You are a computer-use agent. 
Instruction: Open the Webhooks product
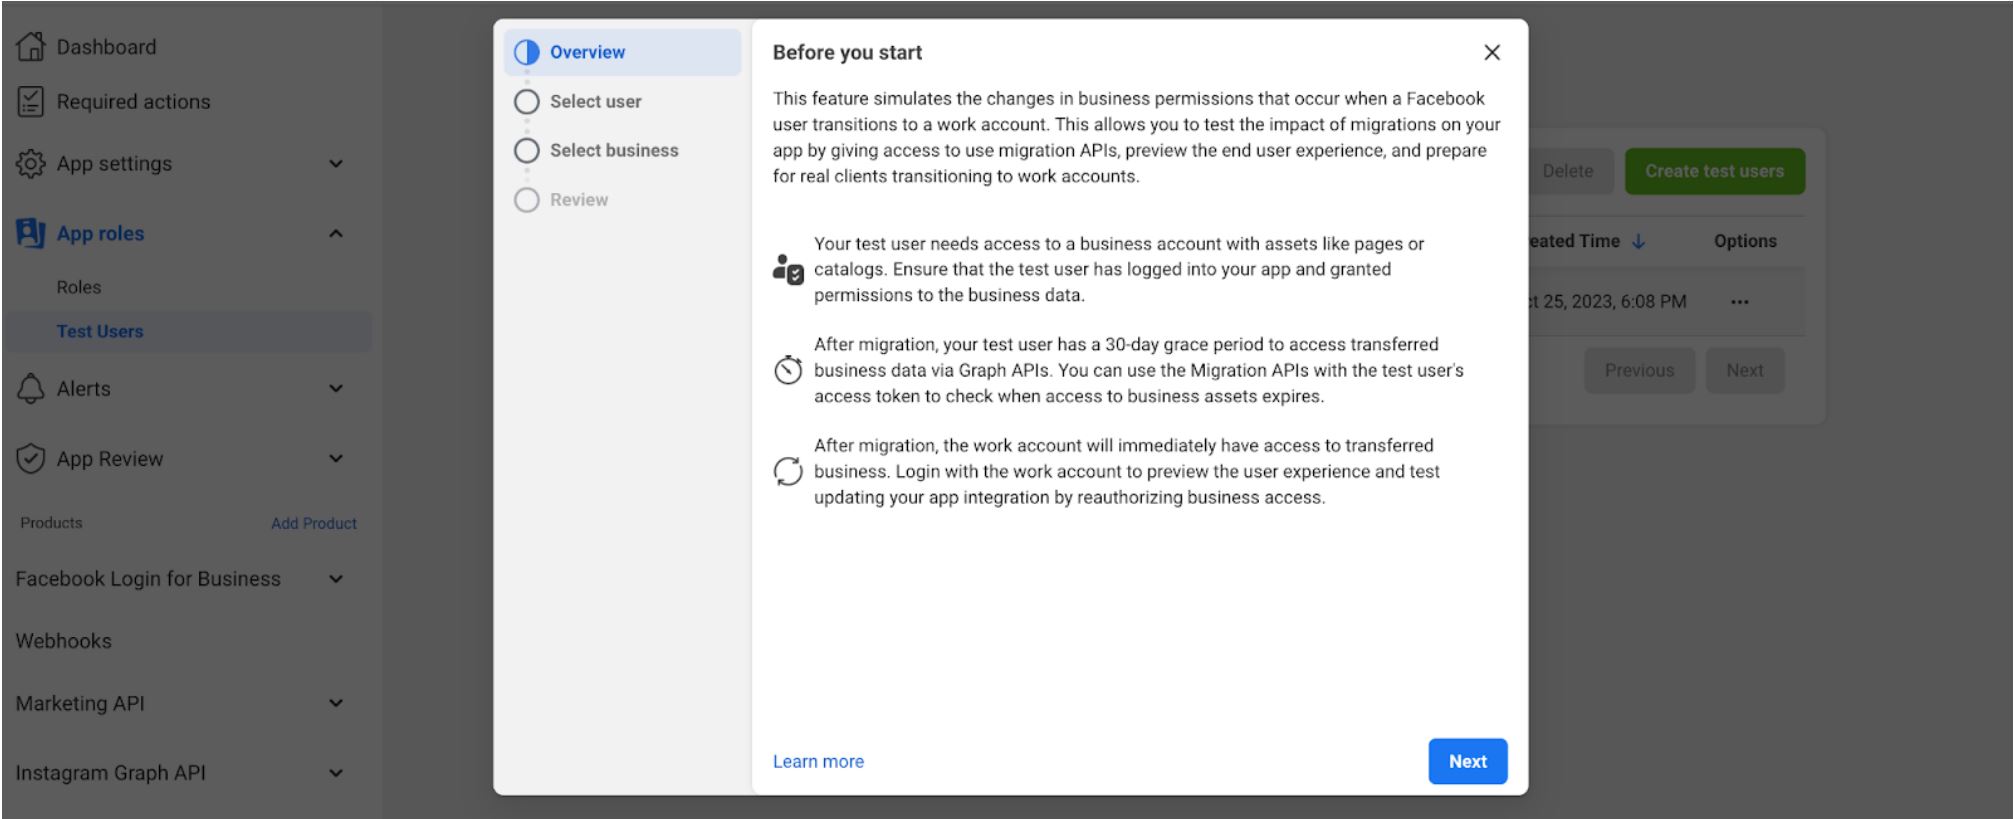[x=64, y=641]
